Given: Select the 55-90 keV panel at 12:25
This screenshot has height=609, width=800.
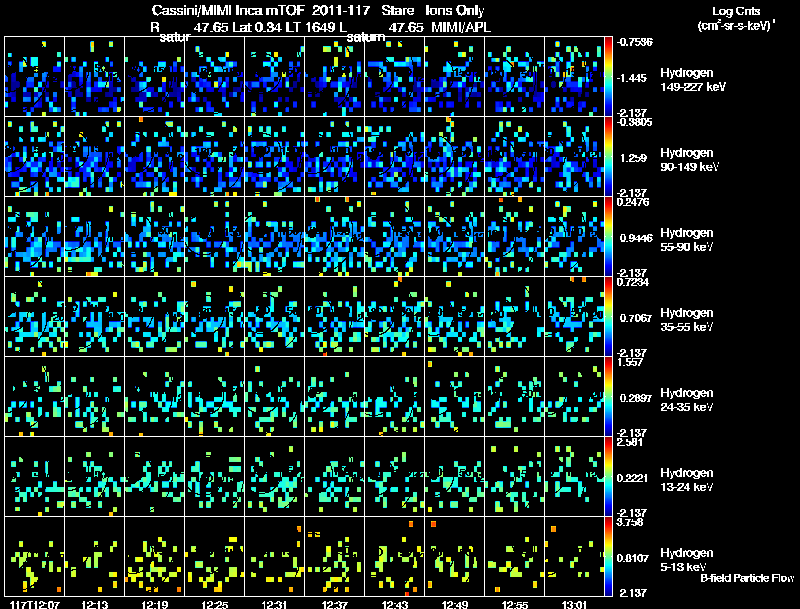Looking at the screenshot, I should click(215, 237).
